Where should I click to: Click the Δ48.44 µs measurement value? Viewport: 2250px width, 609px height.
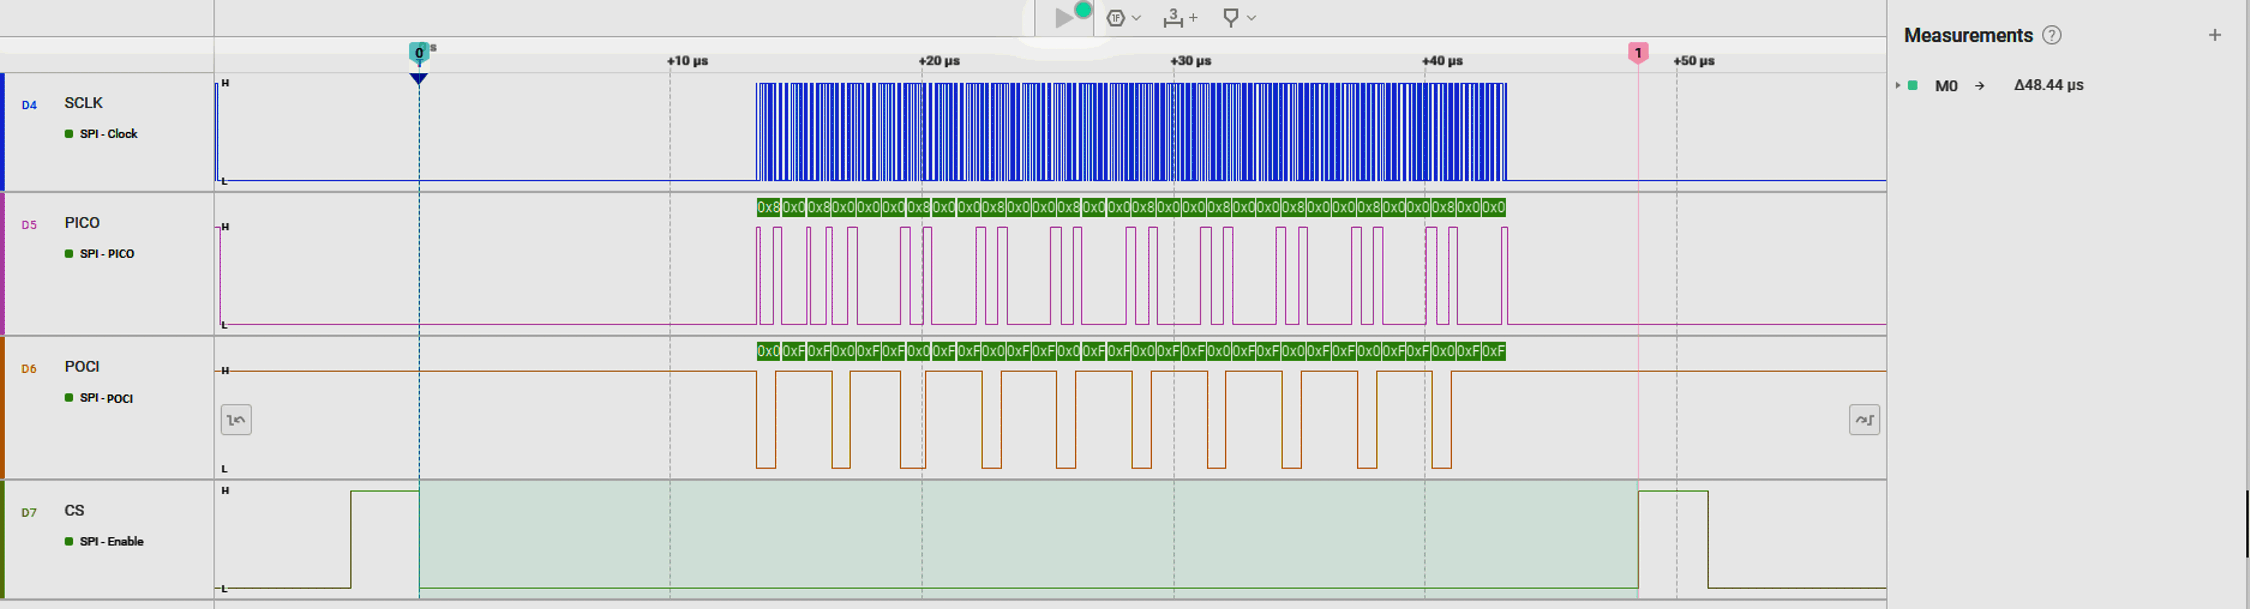2048,86
